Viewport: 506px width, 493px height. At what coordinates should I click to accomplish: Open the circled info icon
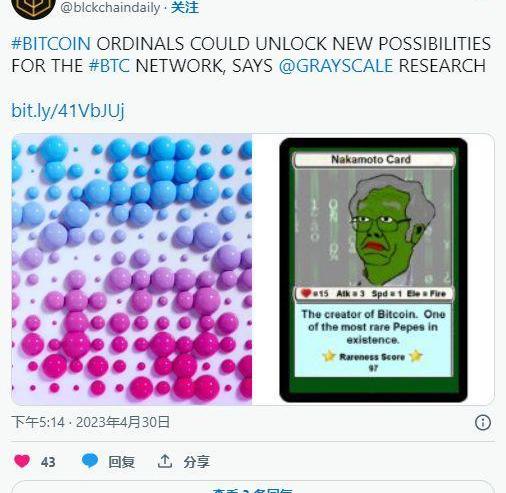(x=483, y=423)
